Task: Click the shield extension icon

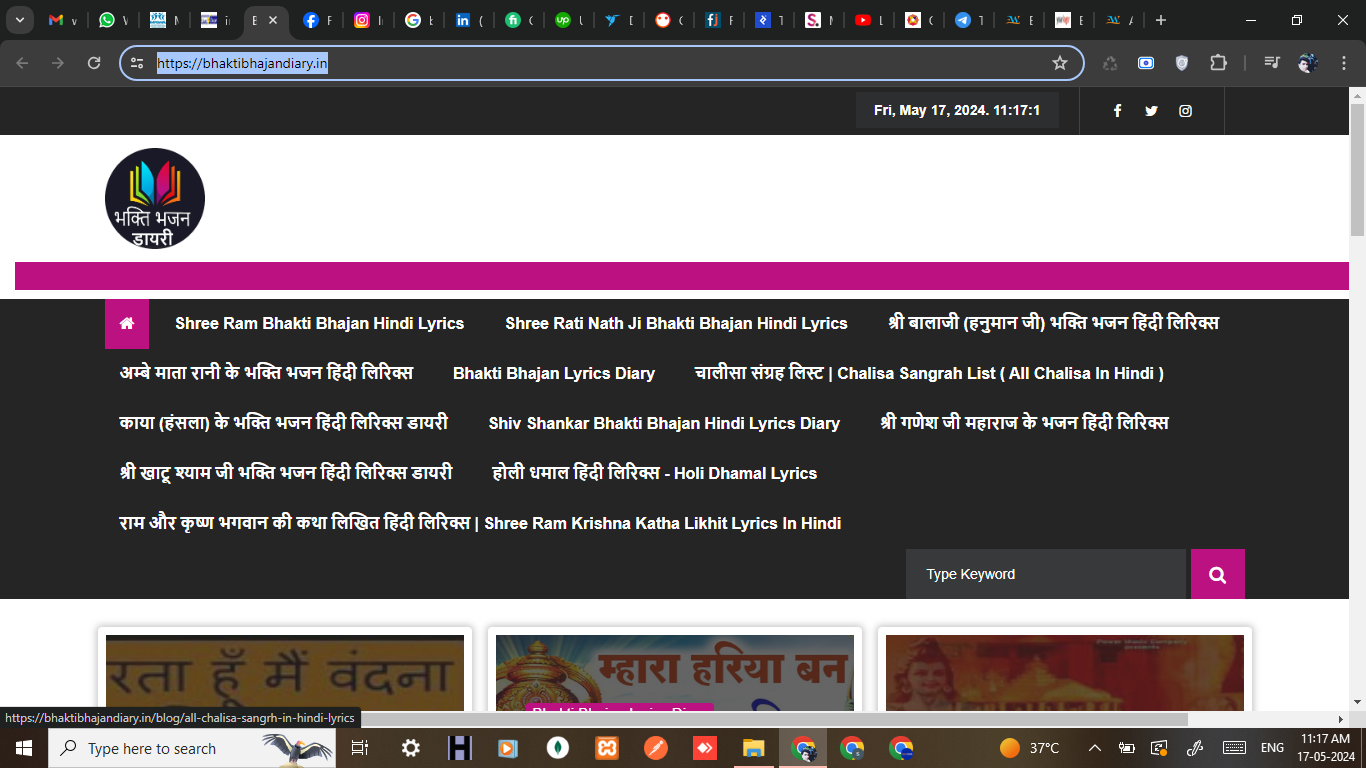Action: [1182, 63]
